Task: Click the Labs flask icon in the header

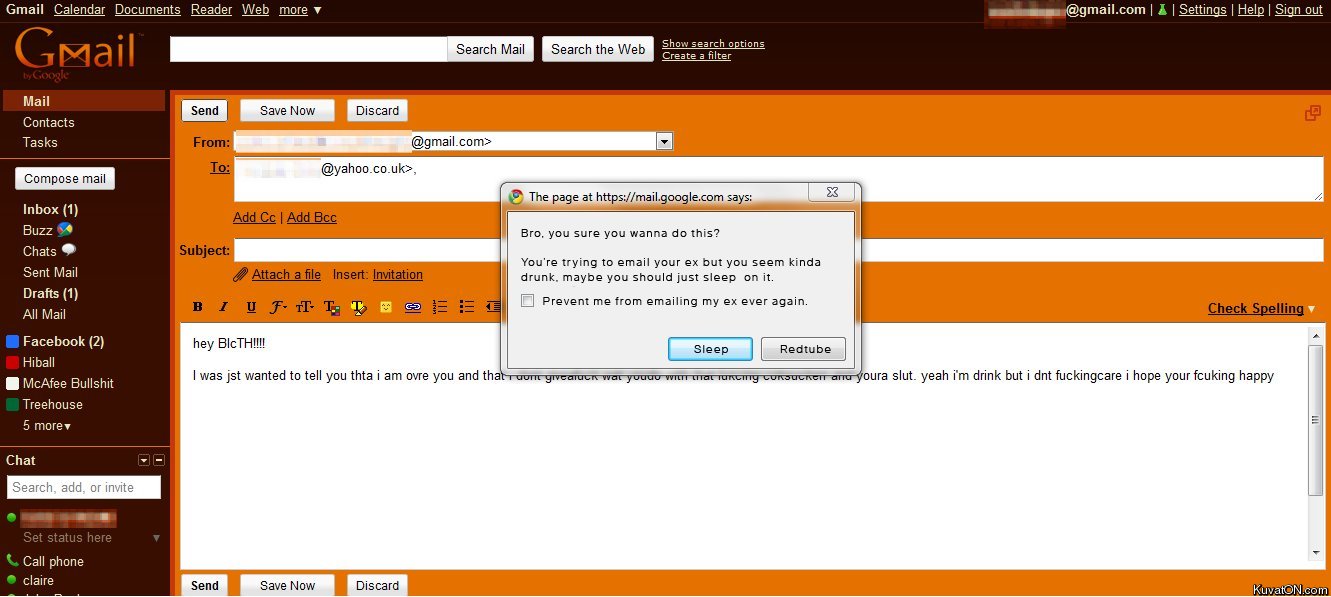Action: pos(1162,9)
